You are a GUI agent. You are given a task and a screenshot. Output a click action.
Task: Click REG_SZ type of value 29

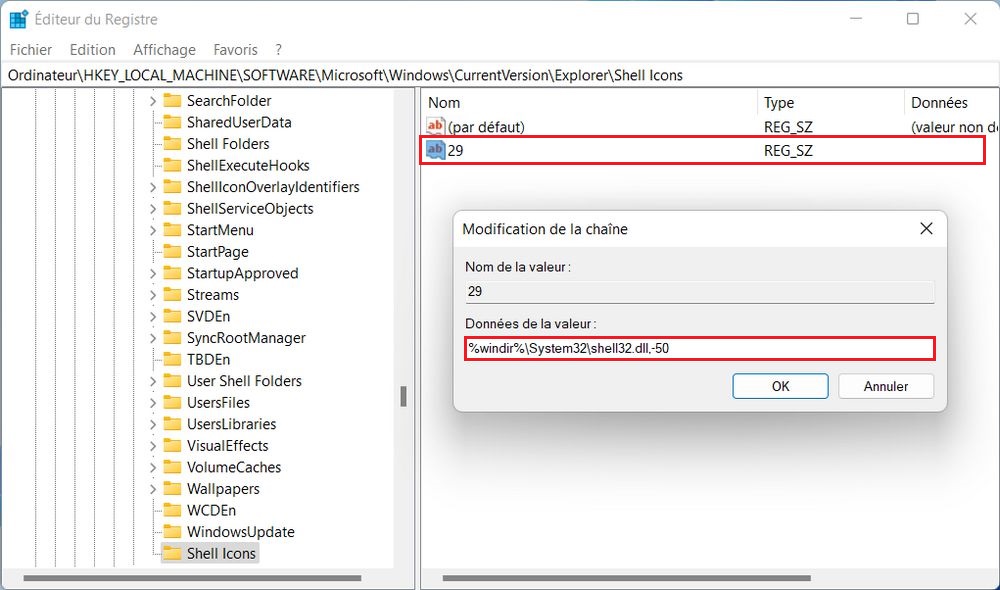(x=788, y=151)
